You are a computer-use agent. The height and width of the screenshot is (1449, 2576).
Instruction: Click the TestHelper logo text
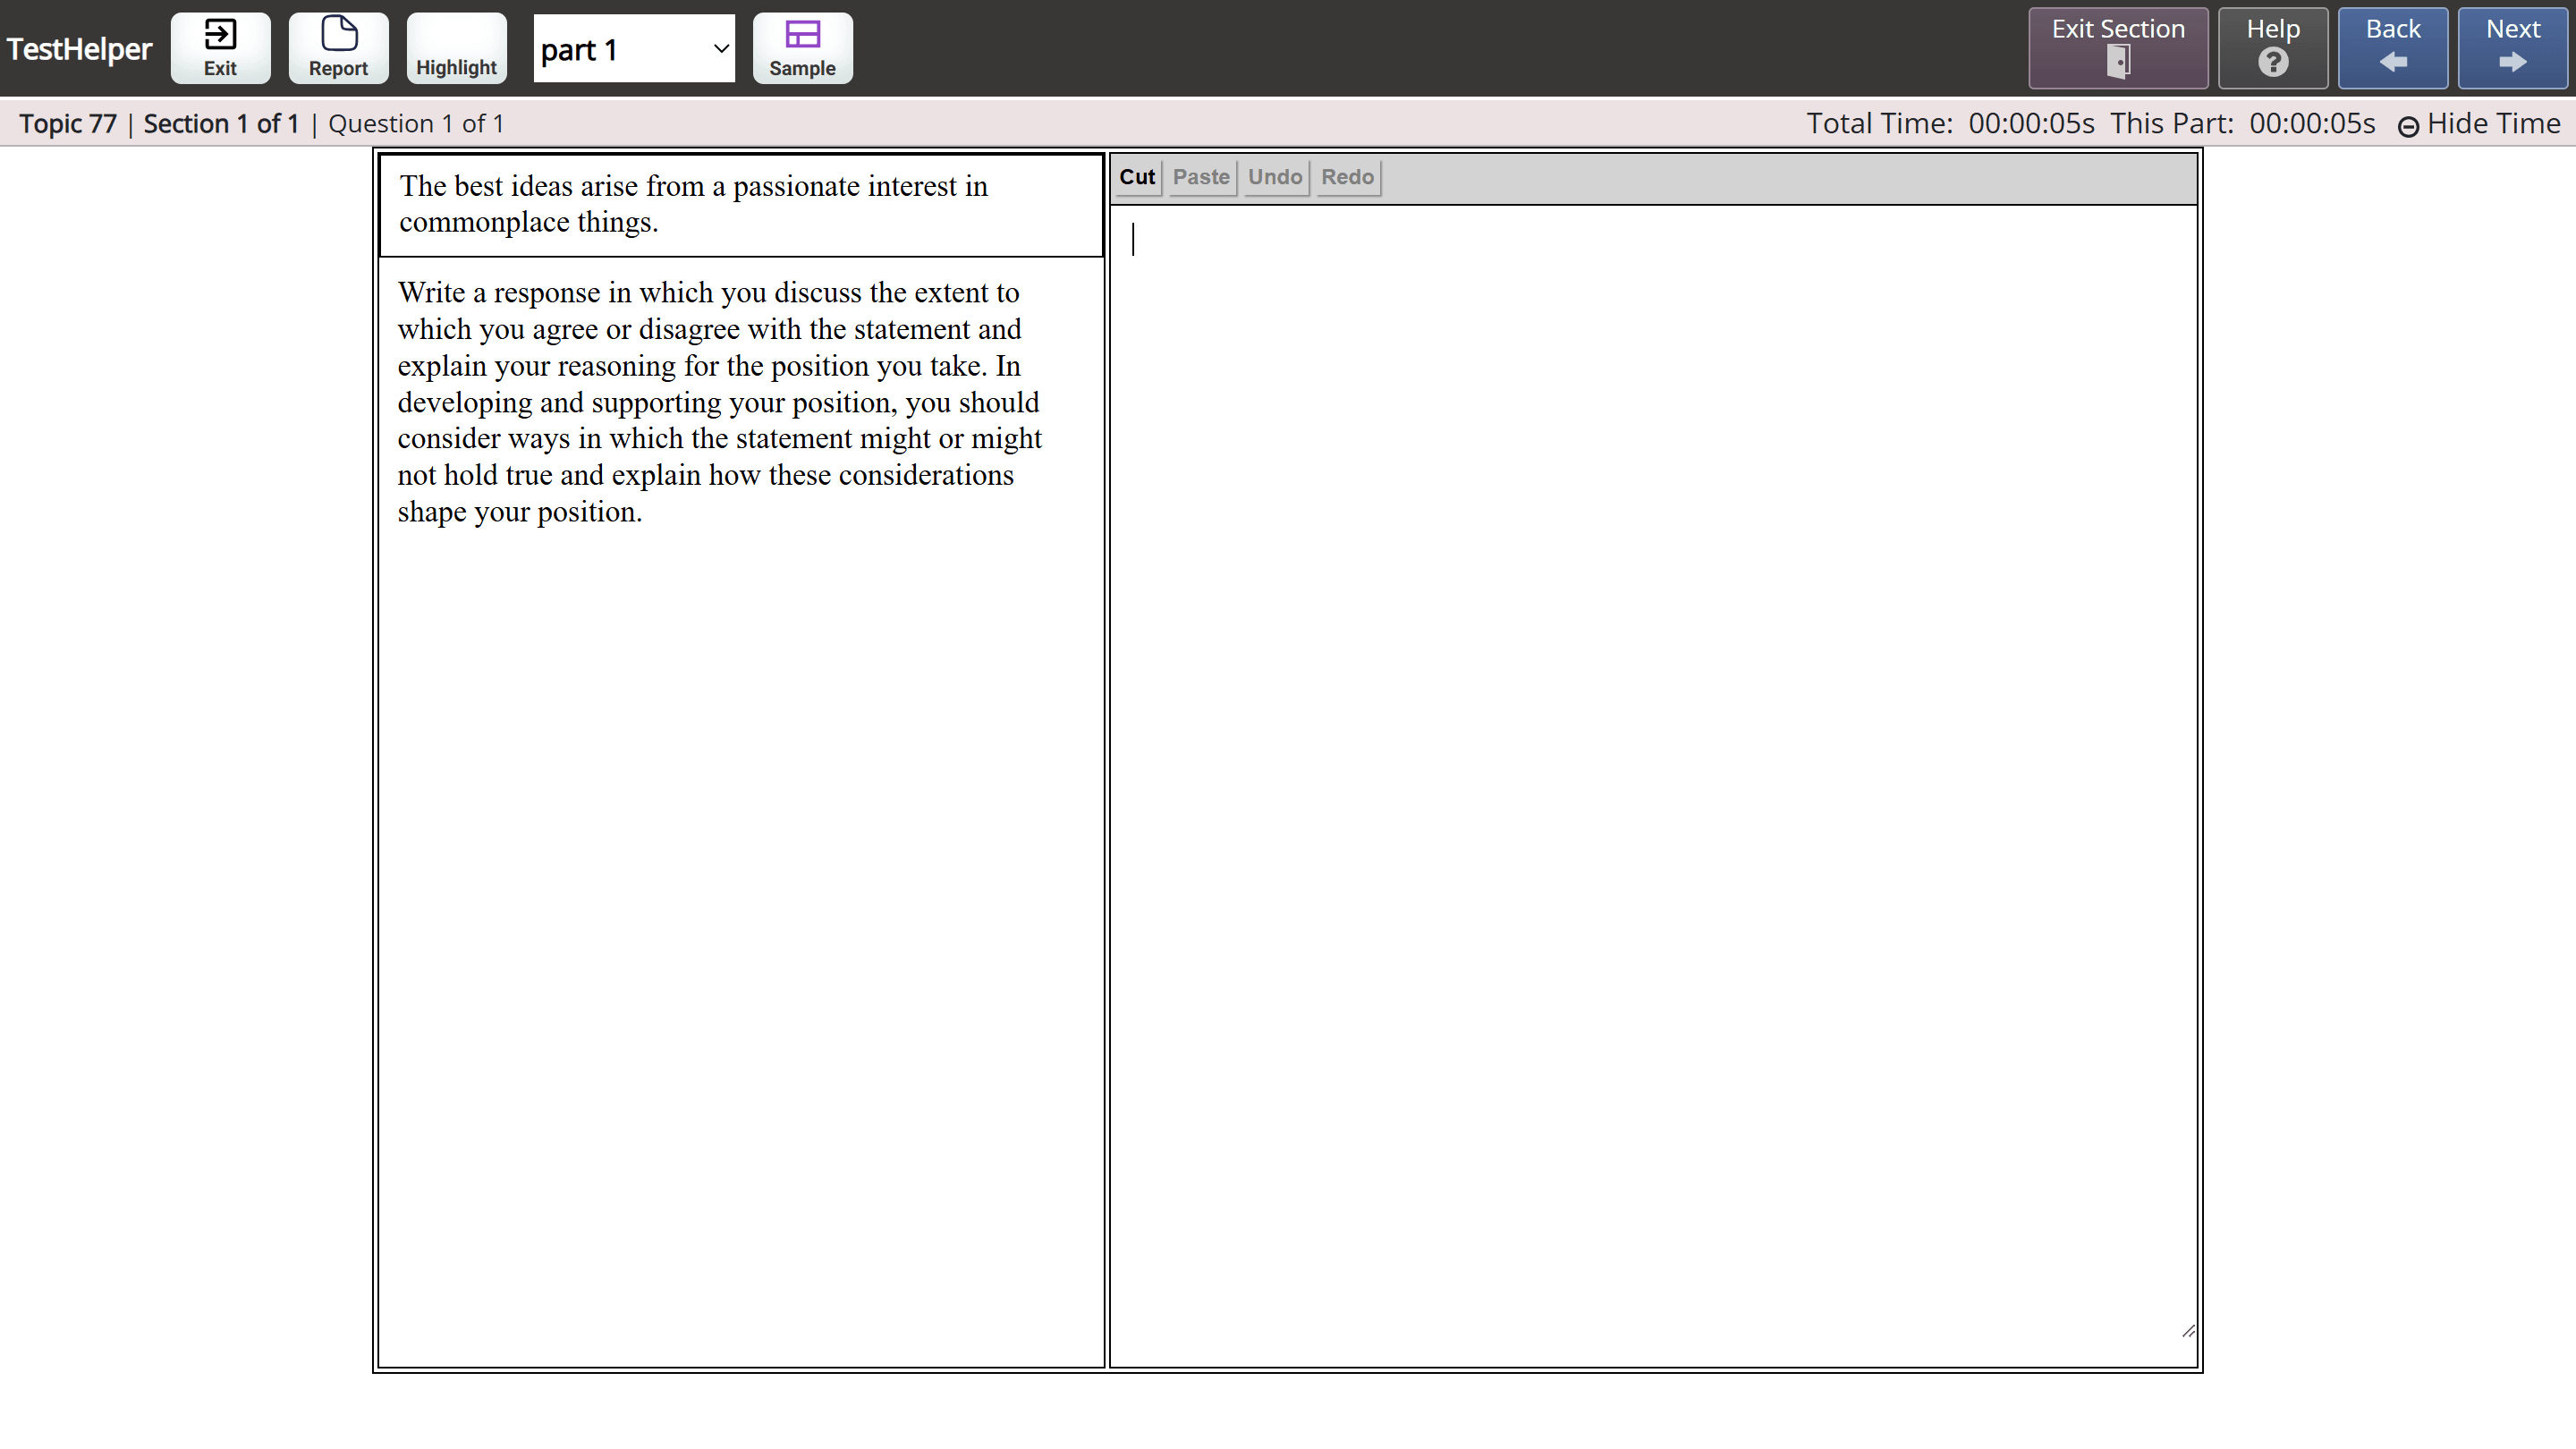coord(79,49)
